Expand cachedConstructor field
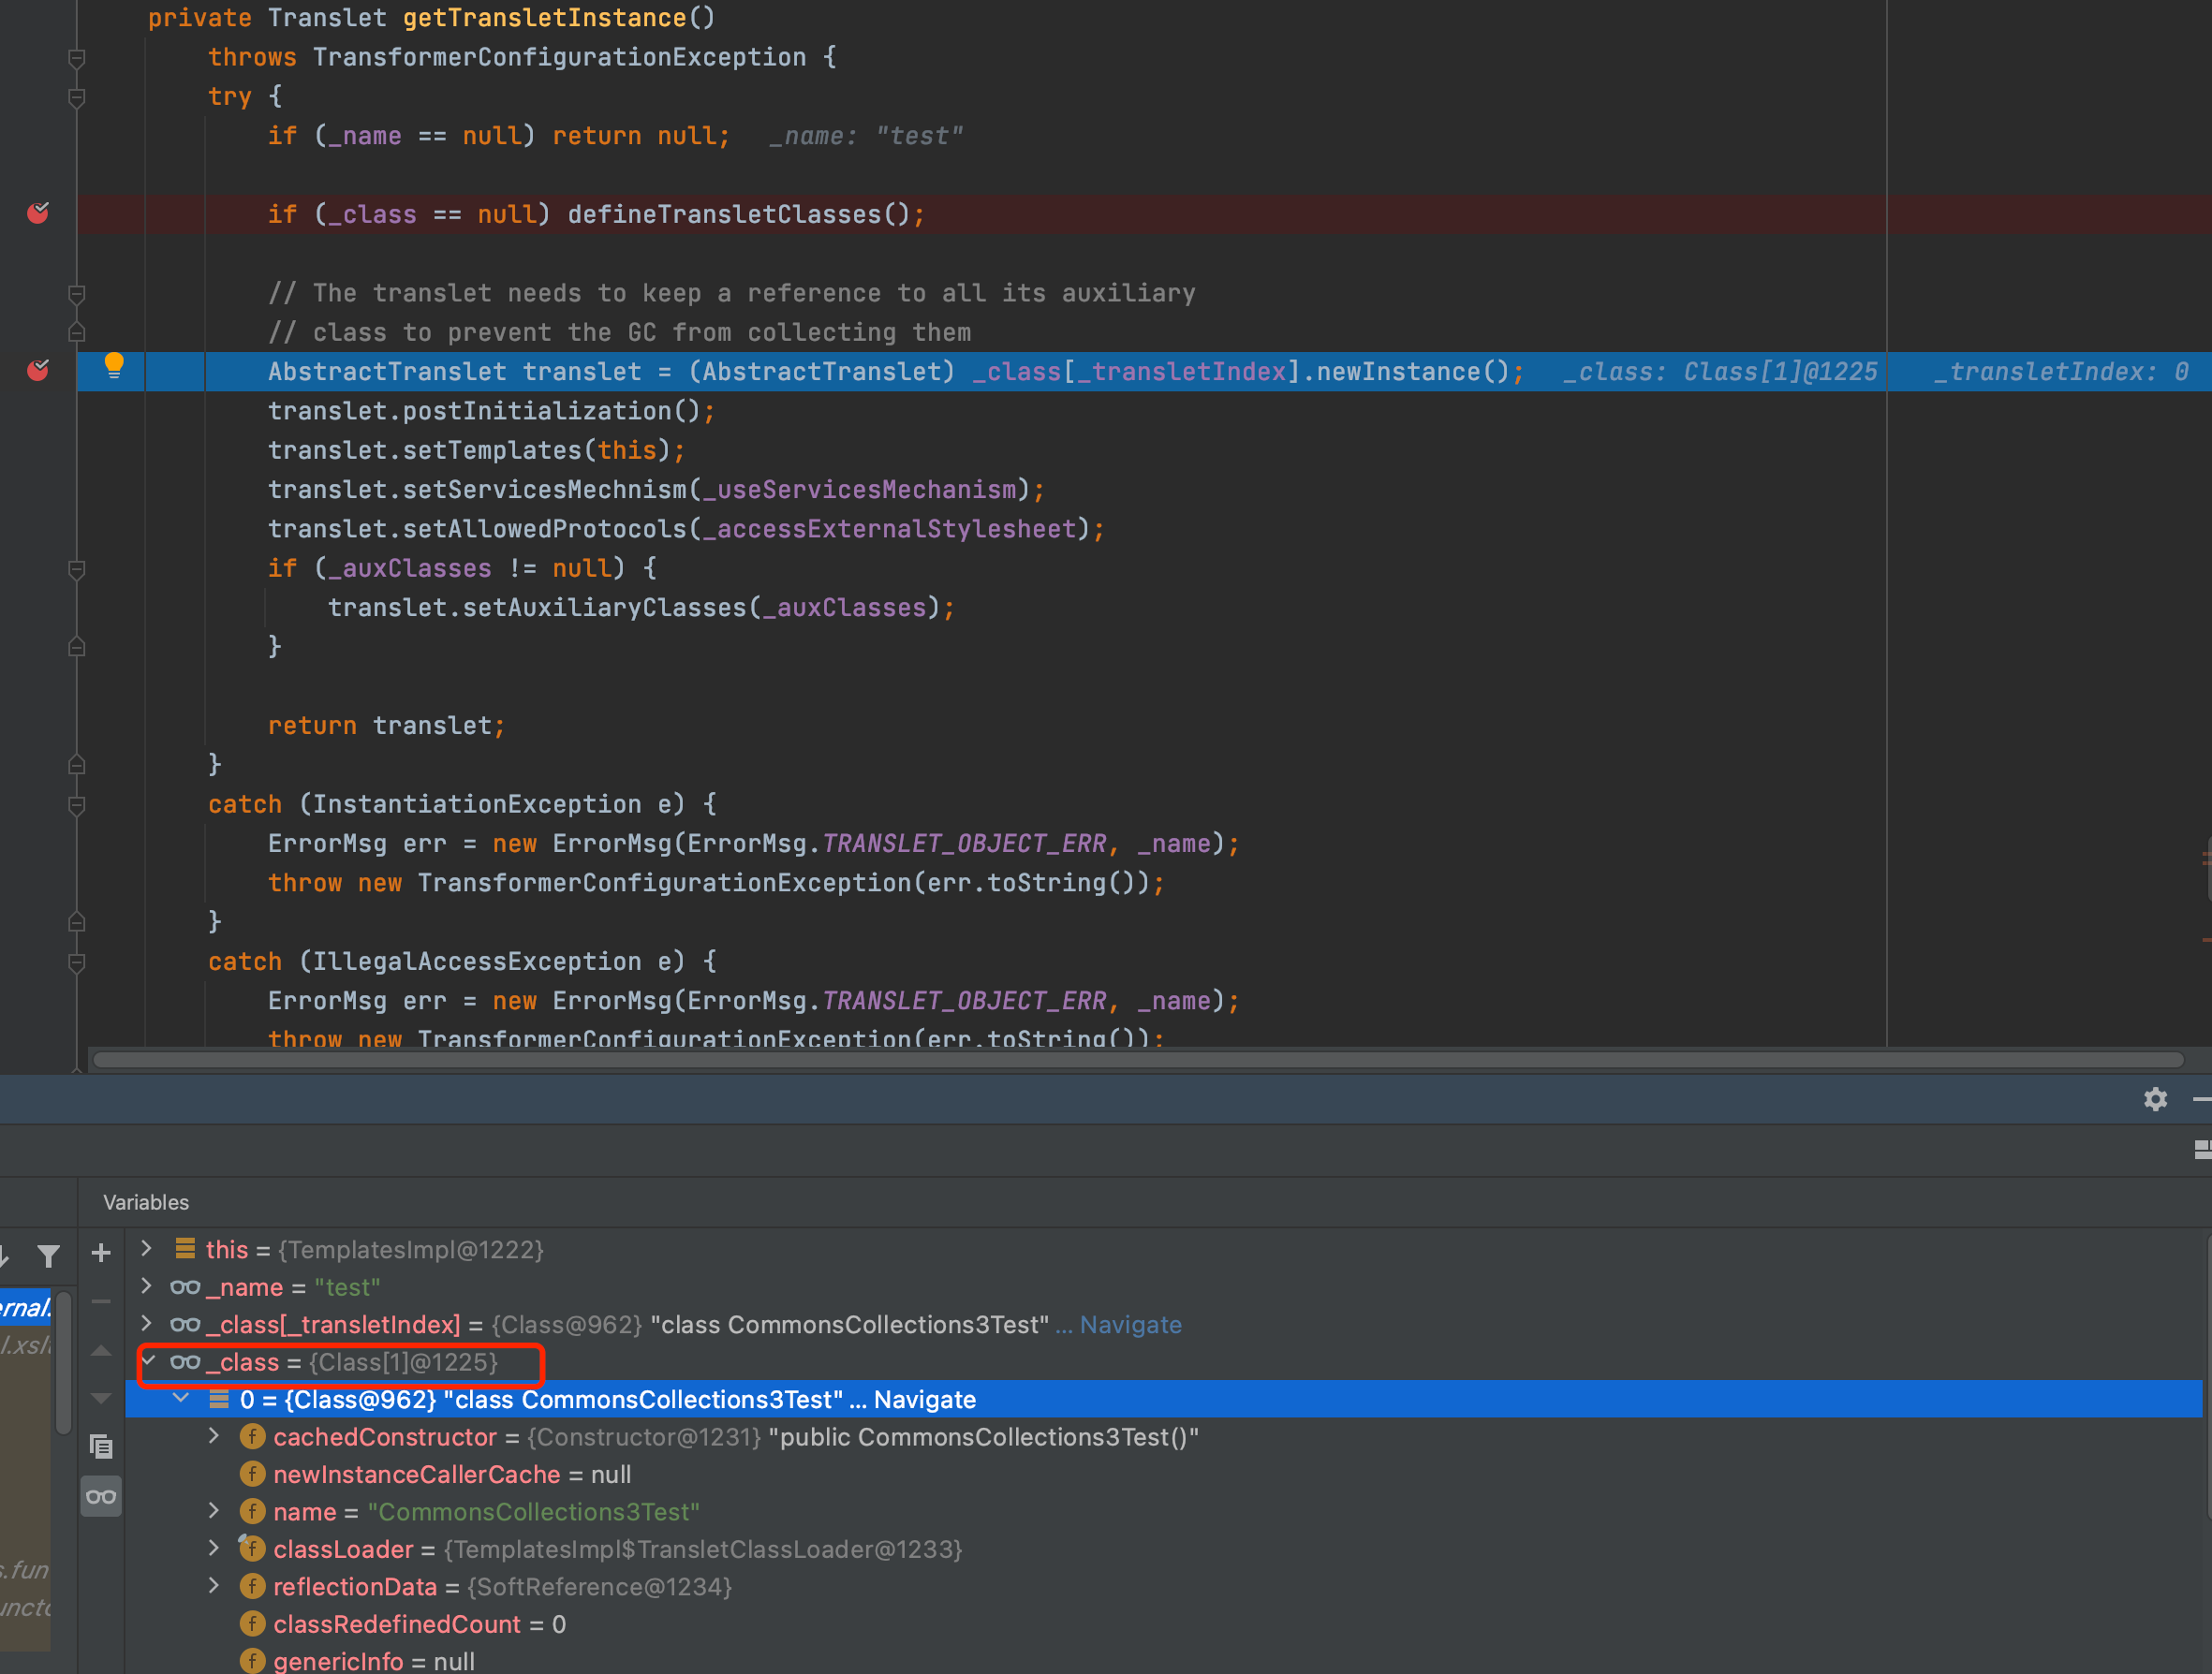Viewport: 2212px width, 1674px height. (x=214, y=1436)
